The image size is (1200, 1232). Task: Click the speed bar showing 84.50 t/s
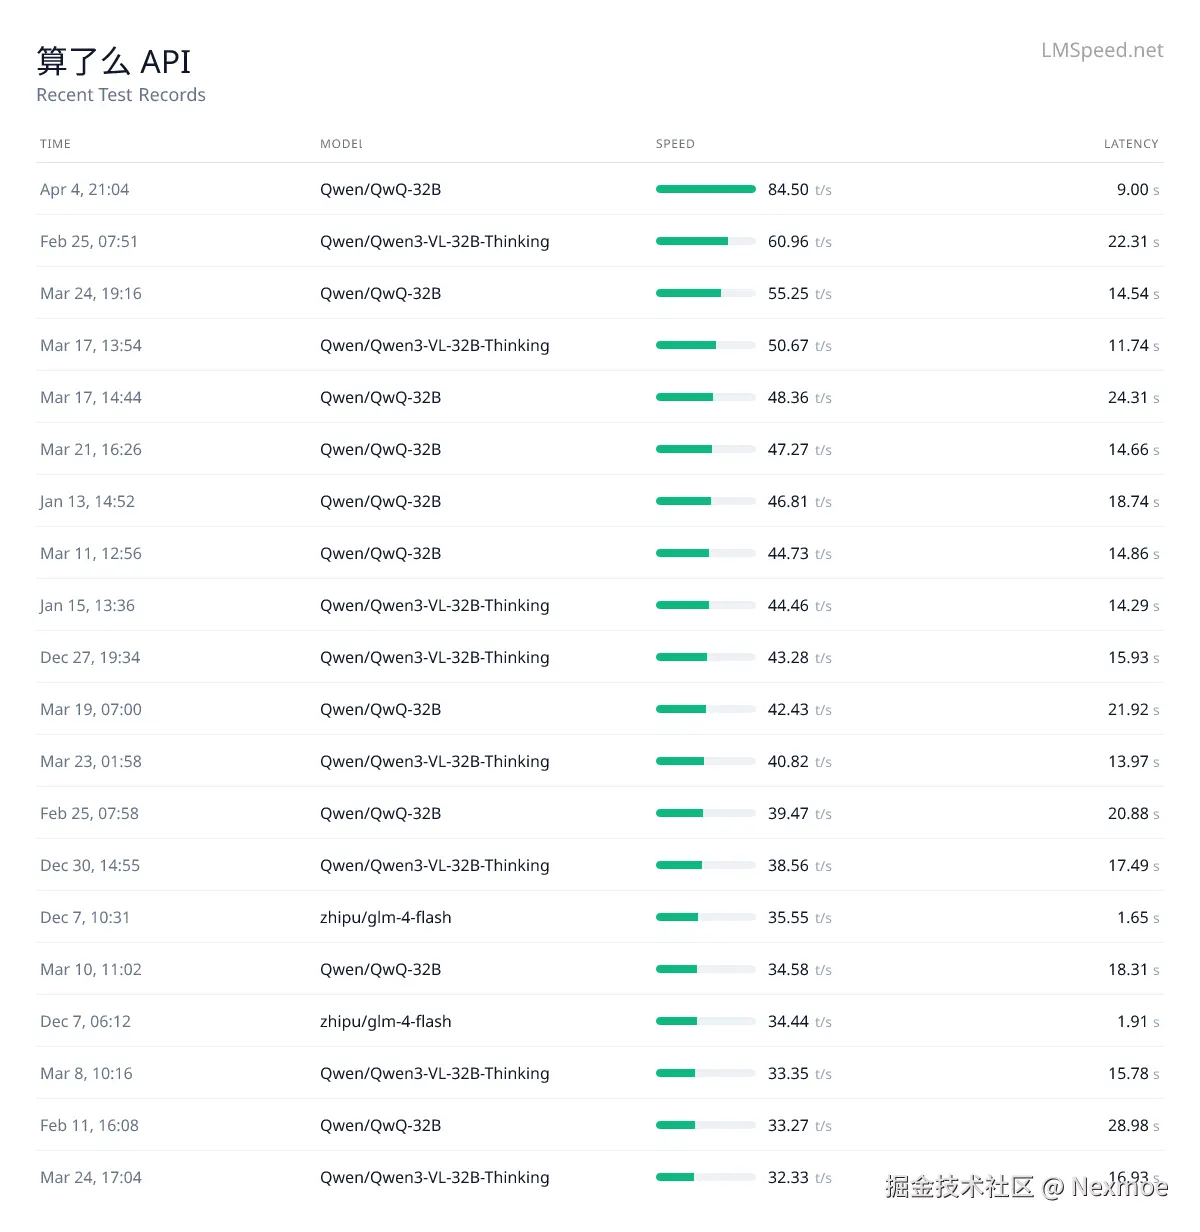pyautogui.click(x=705, y=188)
